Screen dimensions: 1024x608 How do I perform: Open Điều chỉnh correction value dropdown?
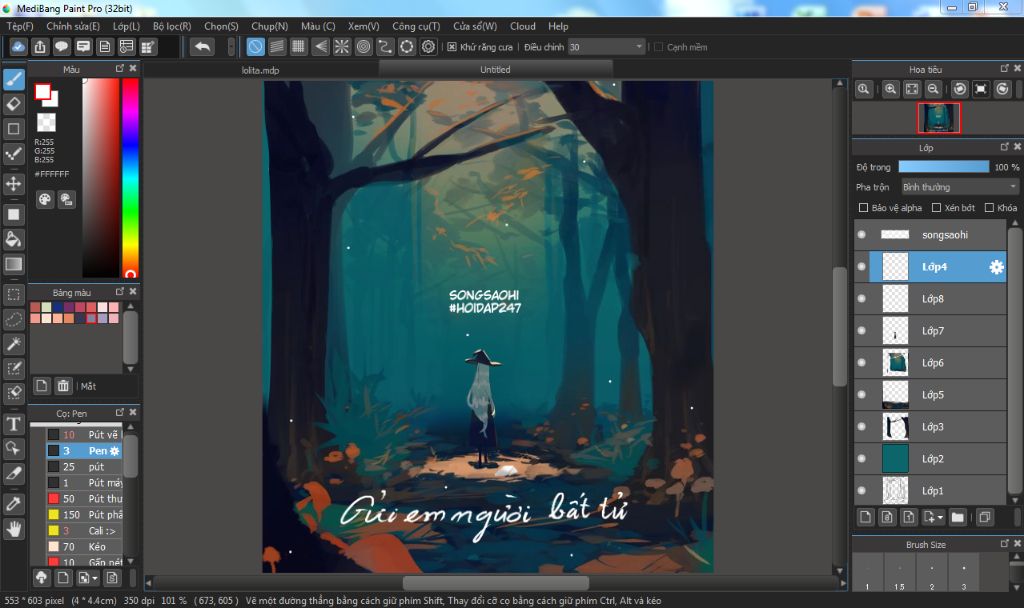pyautogui.click(x=606, y=47)
